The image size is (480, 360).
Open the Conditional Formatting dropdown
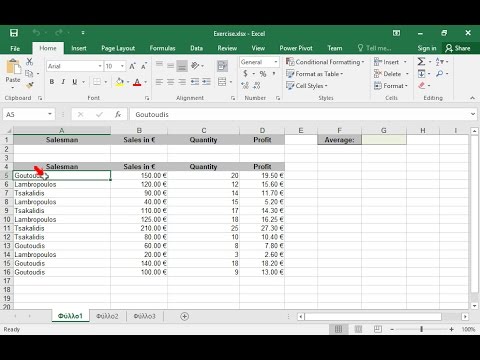tap(325, 62)
